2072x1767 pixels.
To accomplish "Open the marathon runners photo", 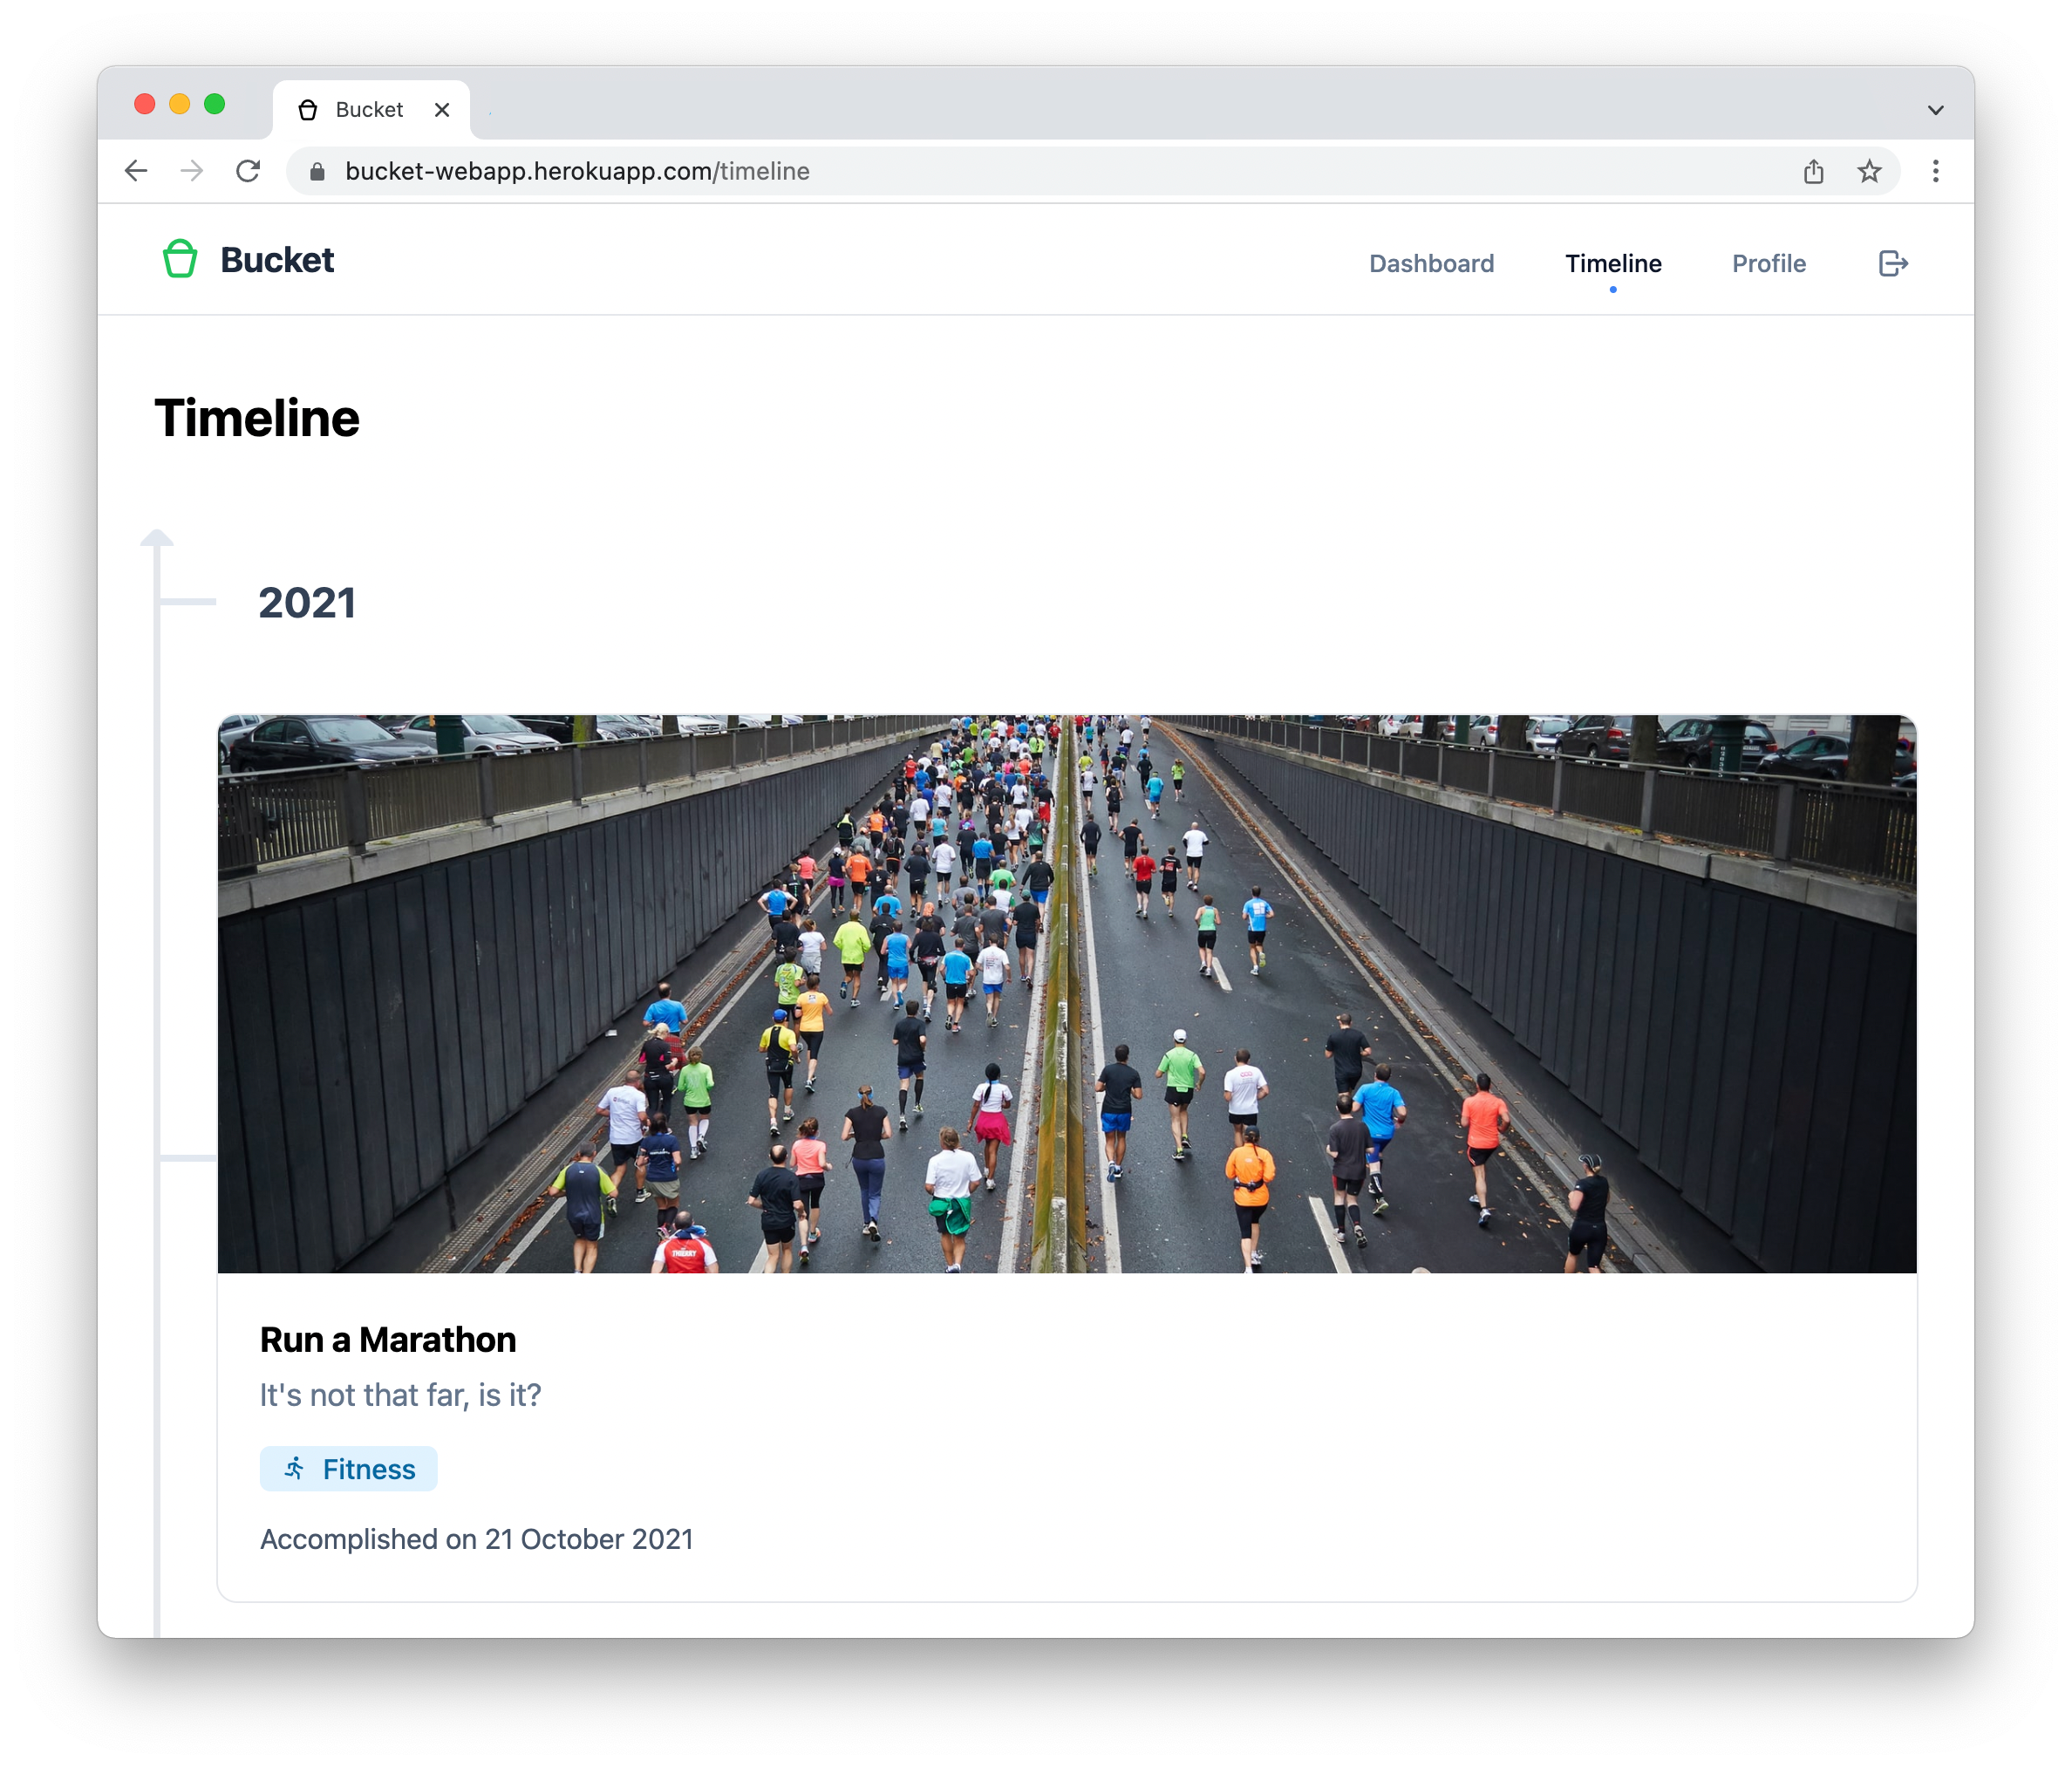I will tap(1066, 993).
